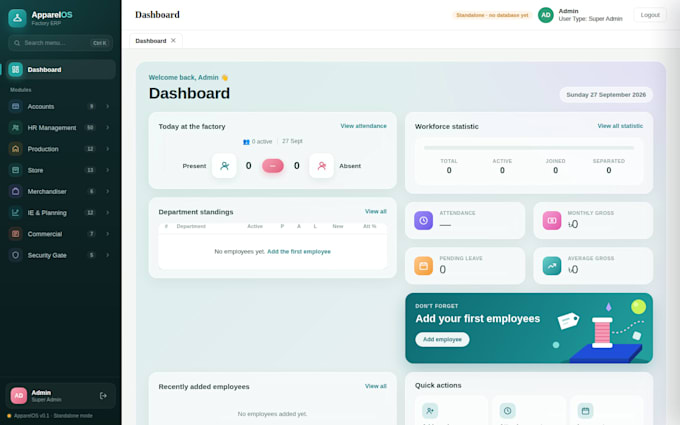Click the Standalone no database badge

[x=492, y=15]
